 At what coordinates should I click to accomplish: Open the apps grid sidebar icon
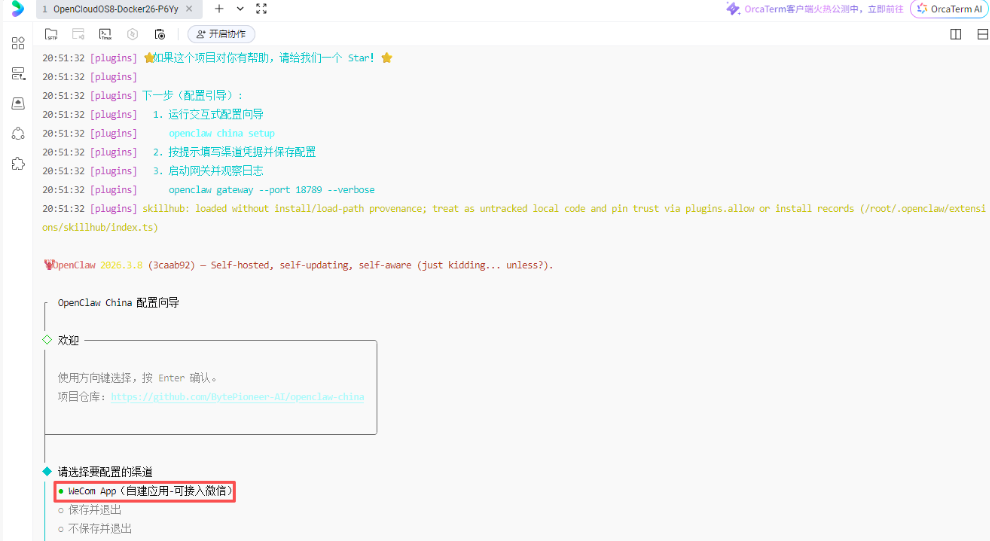pos(18,43)
